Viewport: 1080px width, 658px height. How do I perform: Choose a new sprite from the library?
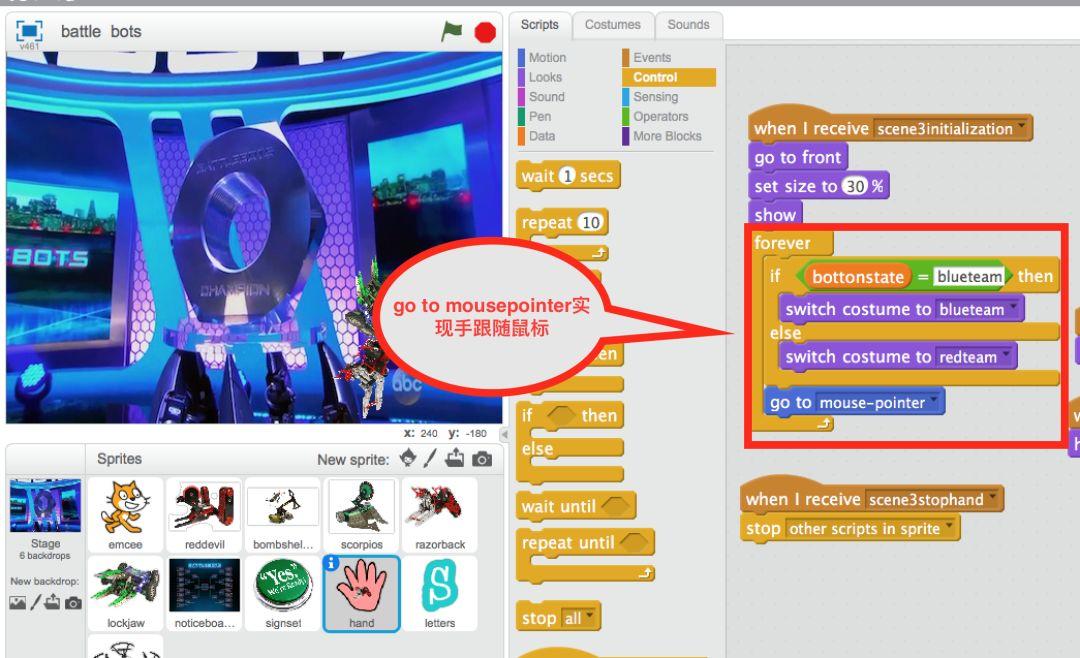tap(408, 458)
